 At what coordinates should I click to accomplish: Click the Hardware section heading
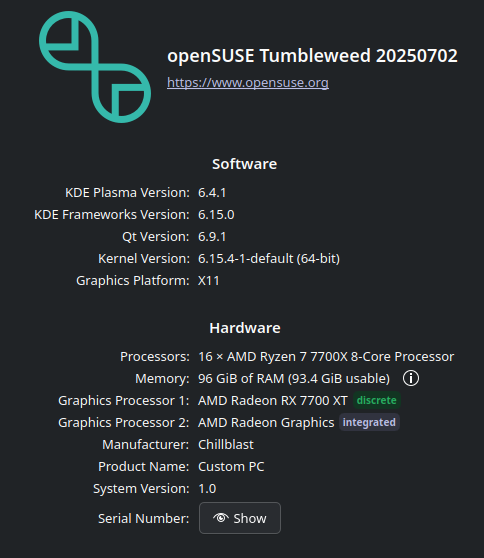pos(245,328)
